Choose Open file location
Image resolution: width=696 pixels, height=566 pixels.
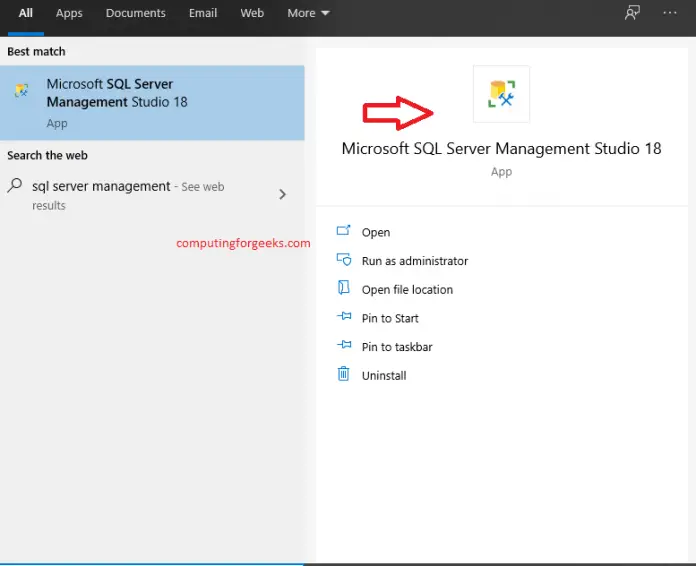point(407,290)
